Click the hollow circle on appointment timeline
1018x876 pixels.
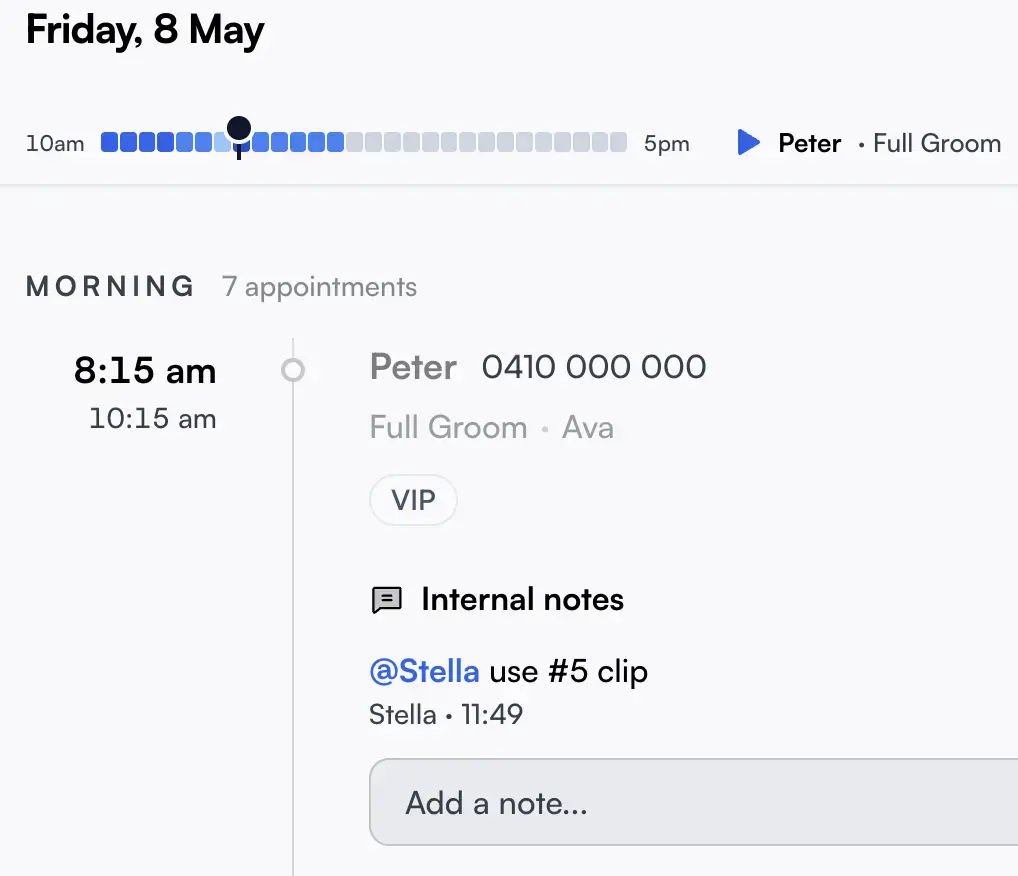293,370
